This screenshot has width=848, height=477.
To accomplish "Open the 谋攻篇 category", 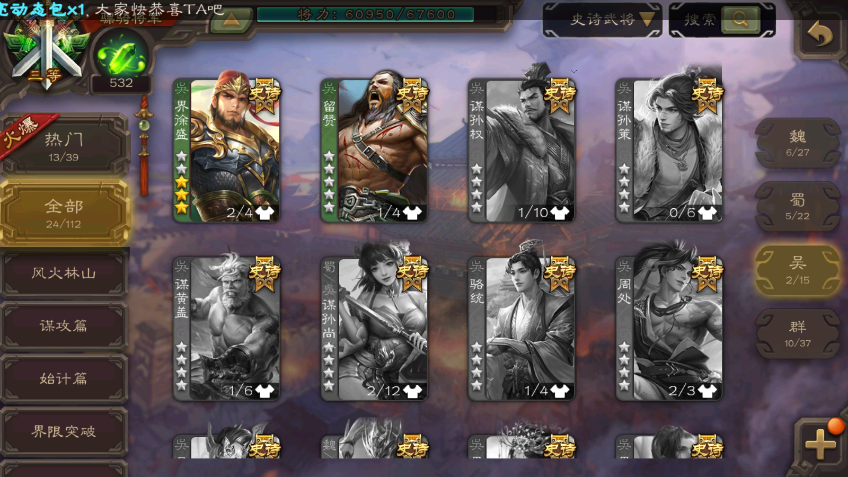I will pyautogui.click(x=64, y=326).
